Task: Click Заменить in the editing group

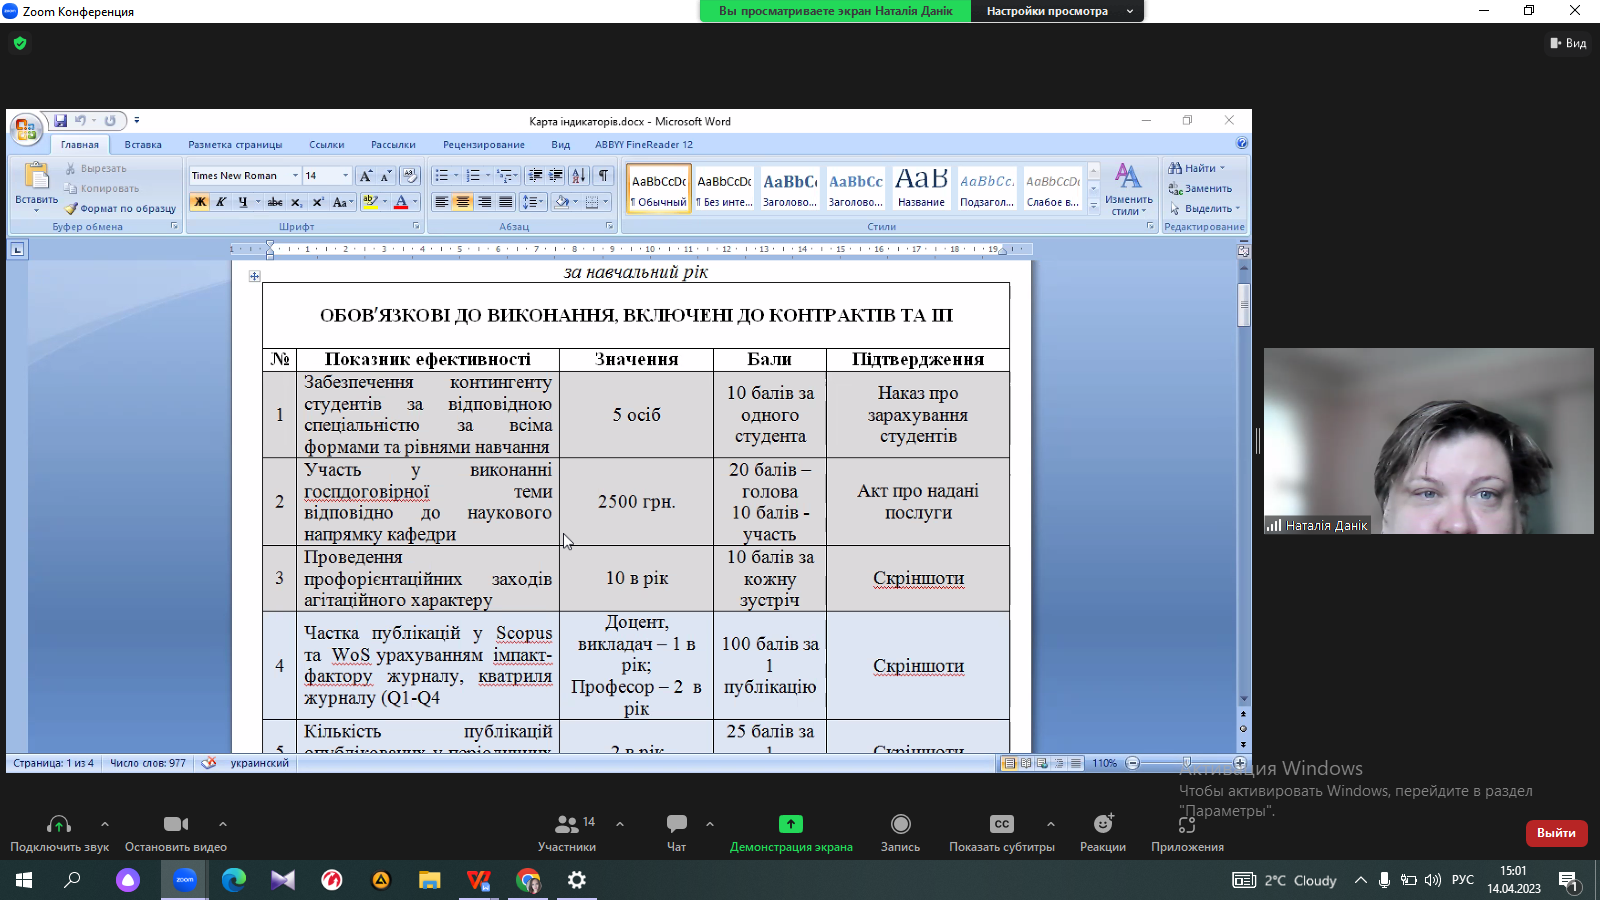Action: point(1207,189)
